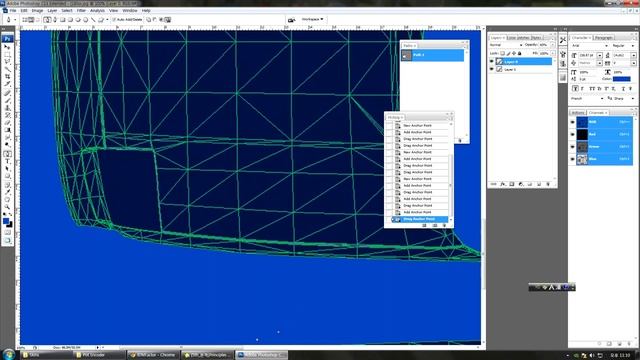Image resolution: width=640 pixels, height=360 pixels.
Task: Open the File menu
Action: point(13,11)
